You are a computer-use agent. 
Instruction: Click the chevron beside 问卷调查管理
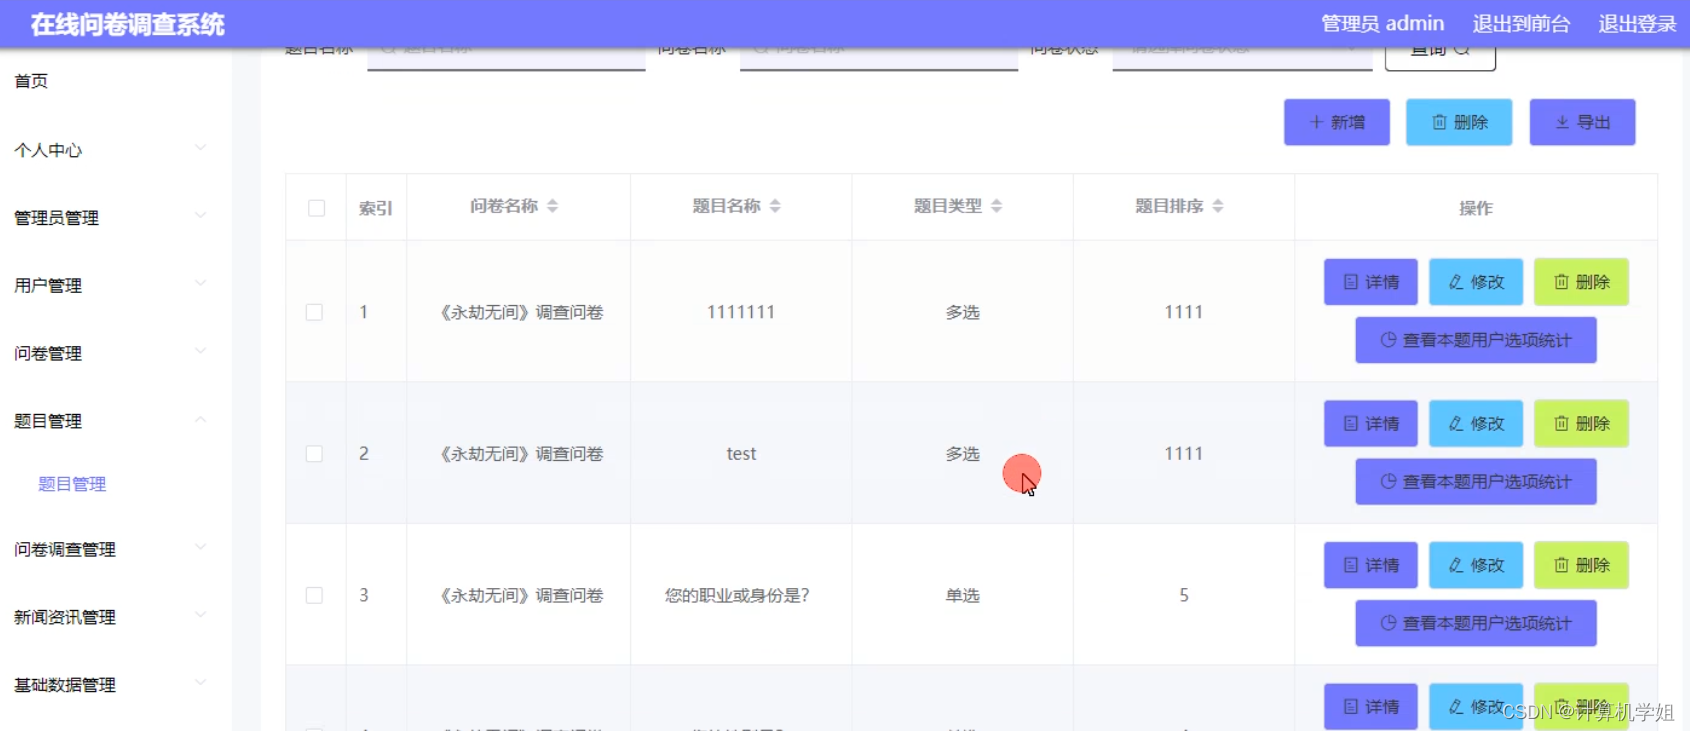coord(200,547)
